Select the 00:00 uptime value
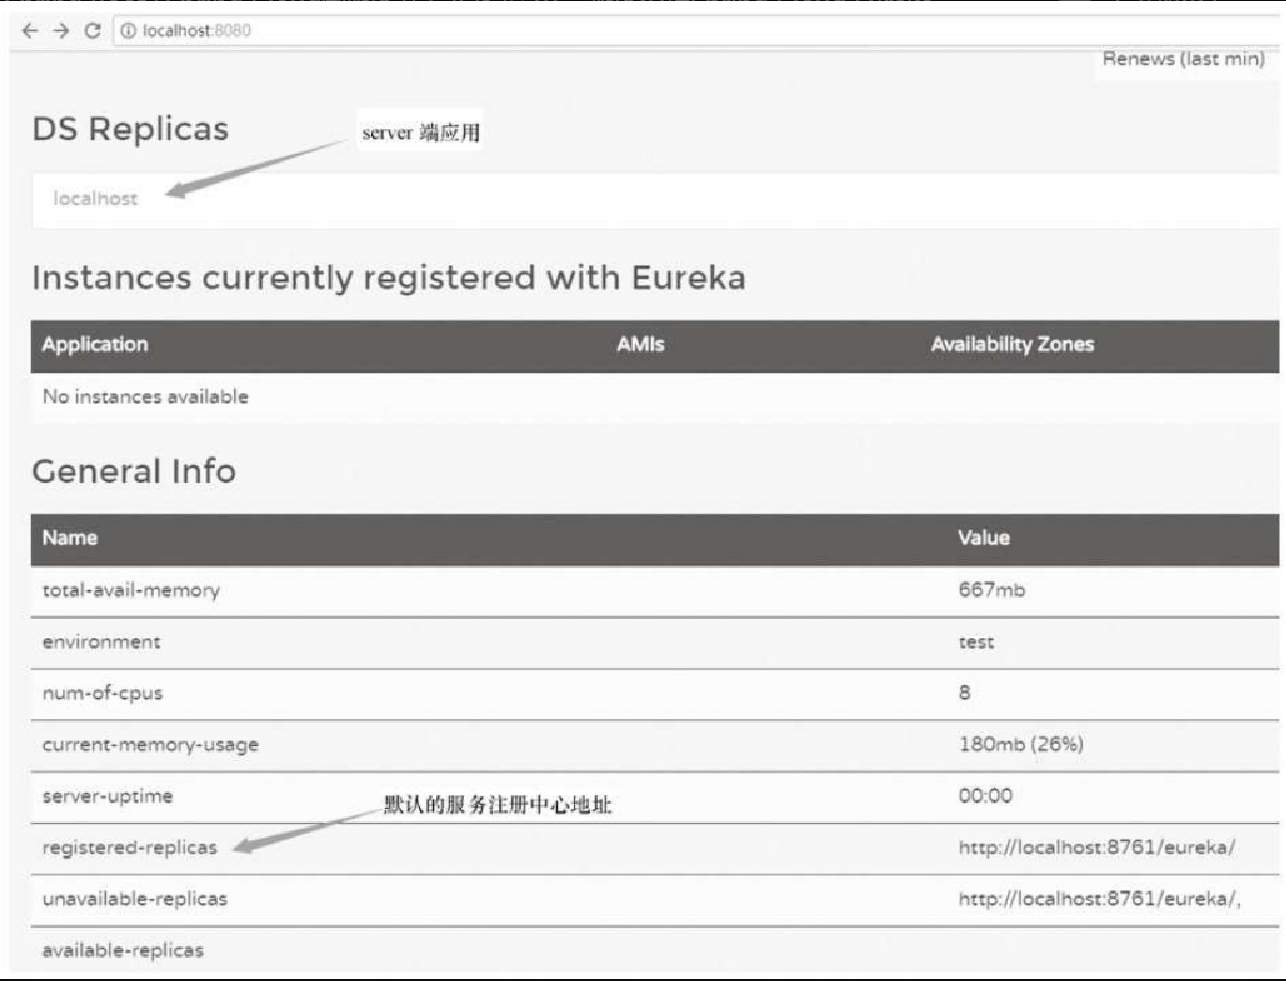This screenshot has height=981, width=1286. [x=986, y=797]
